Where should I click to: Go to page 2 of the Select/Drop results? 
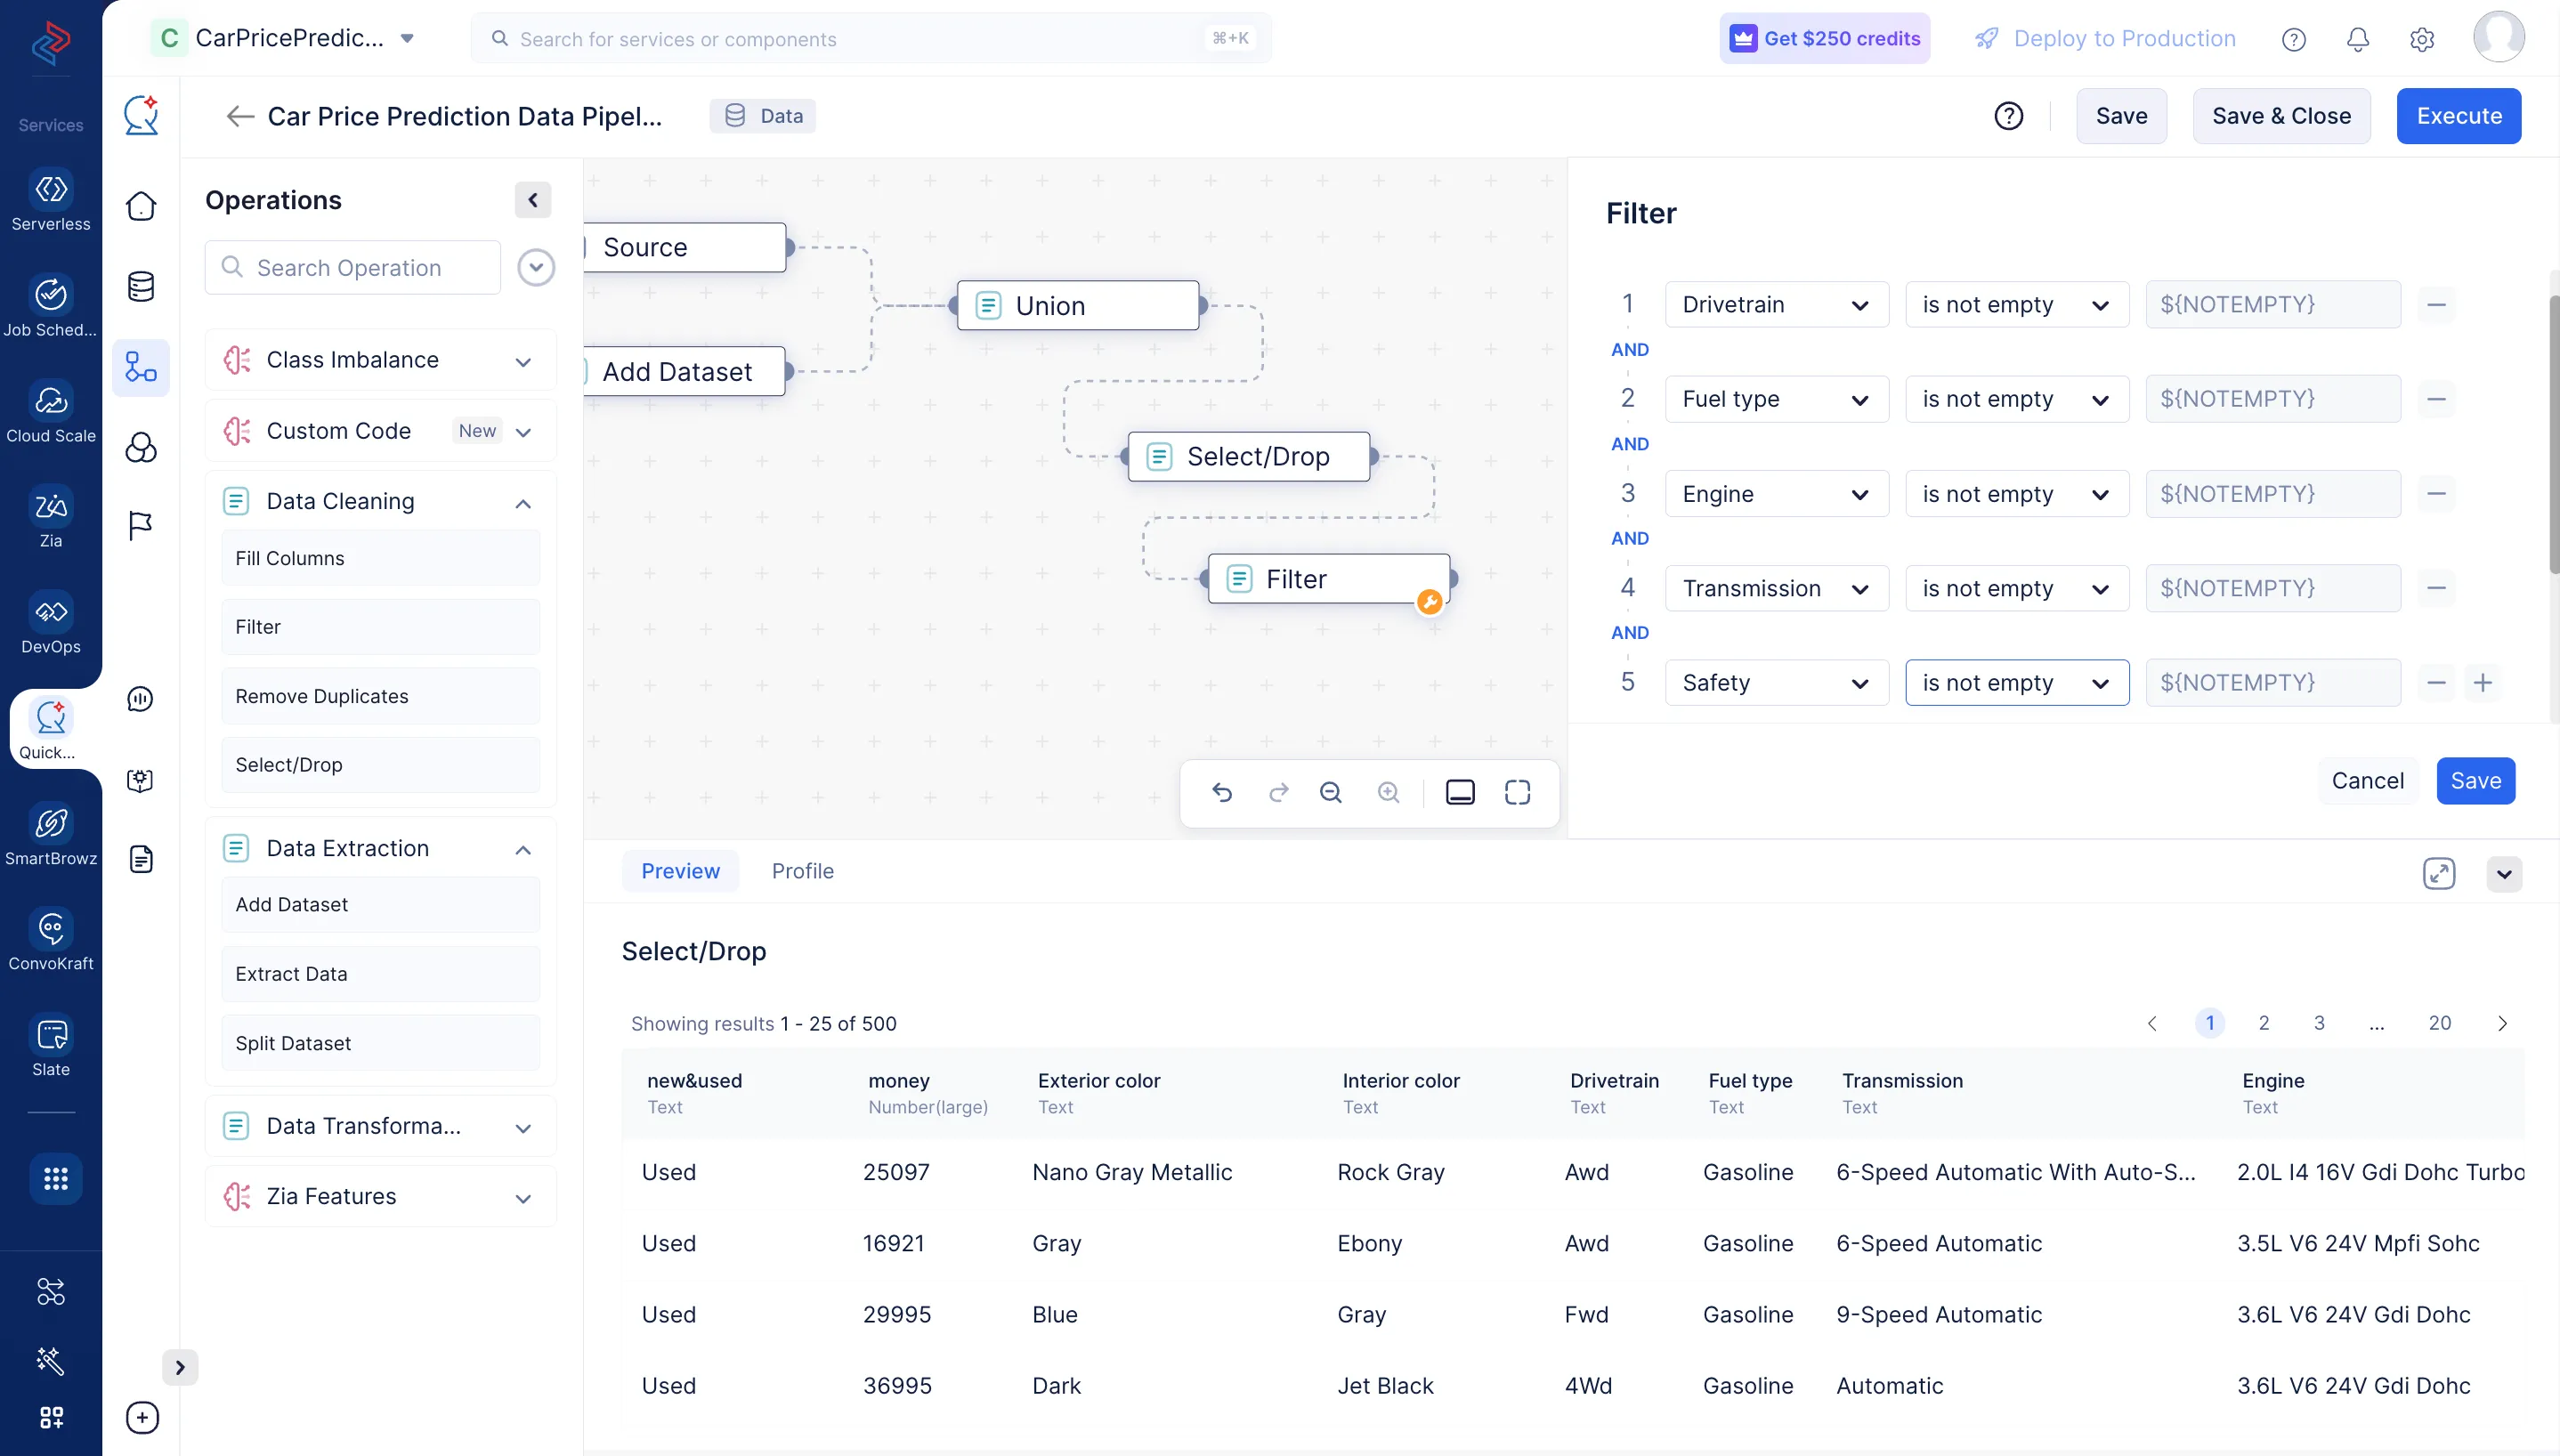pos(2264,1023)
